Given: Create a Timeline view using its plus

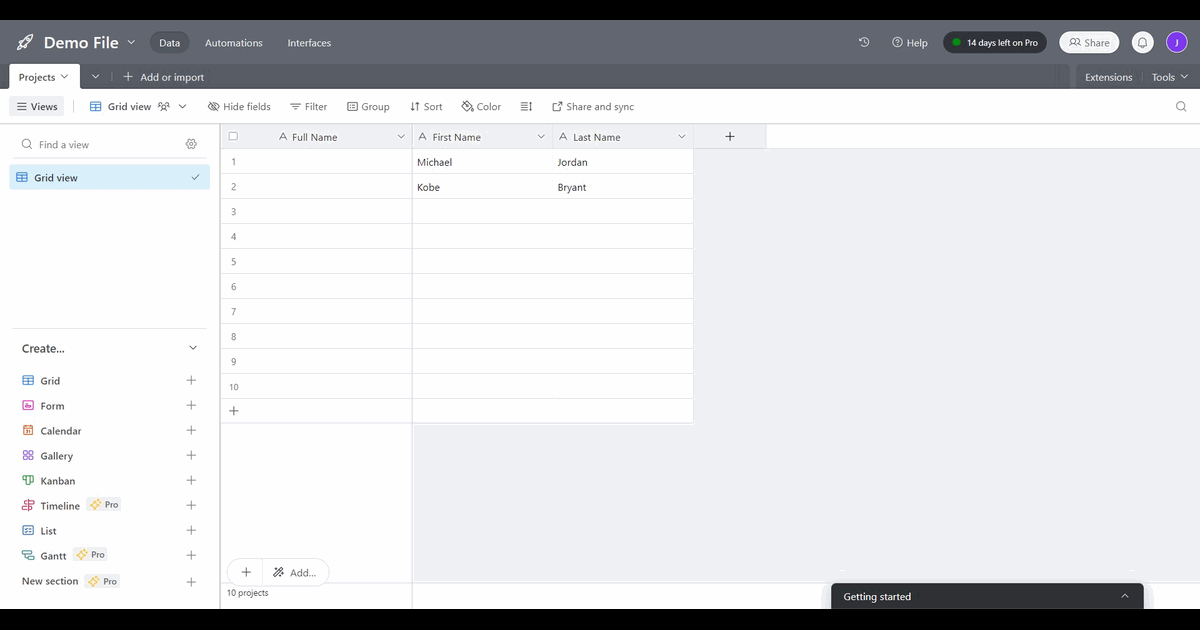Looking at the screenshot, I should (x=191, y=506).
